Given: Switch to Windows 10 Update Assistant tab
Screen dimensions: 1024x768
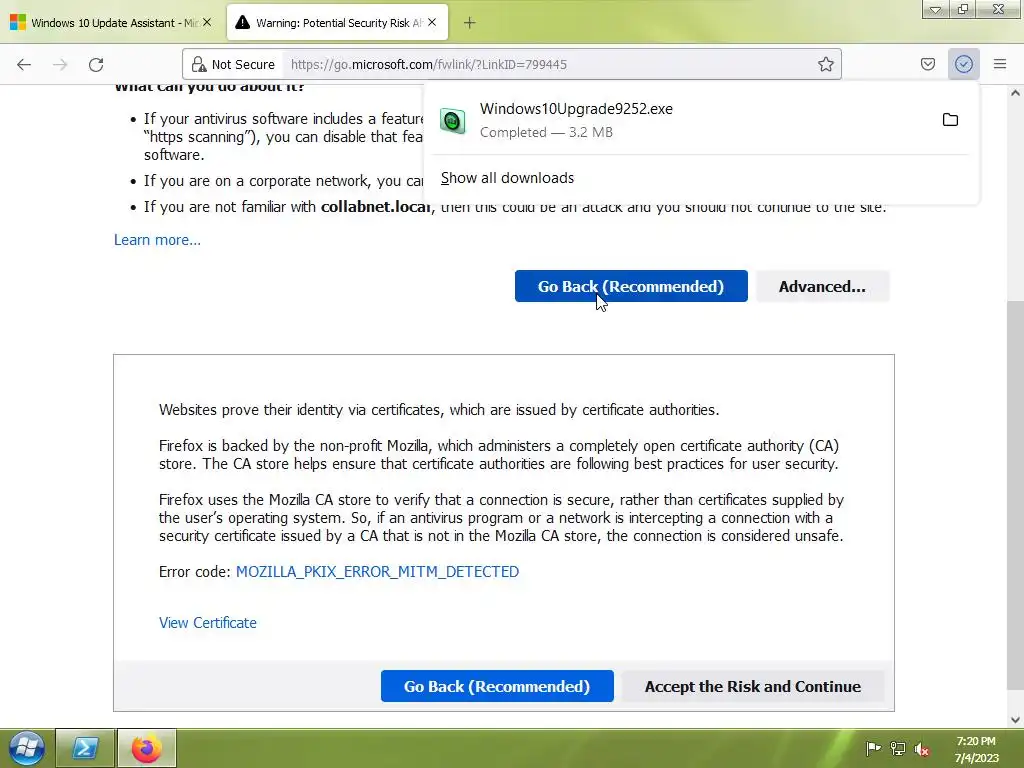Looking at the screenshot, I should 111,23.
